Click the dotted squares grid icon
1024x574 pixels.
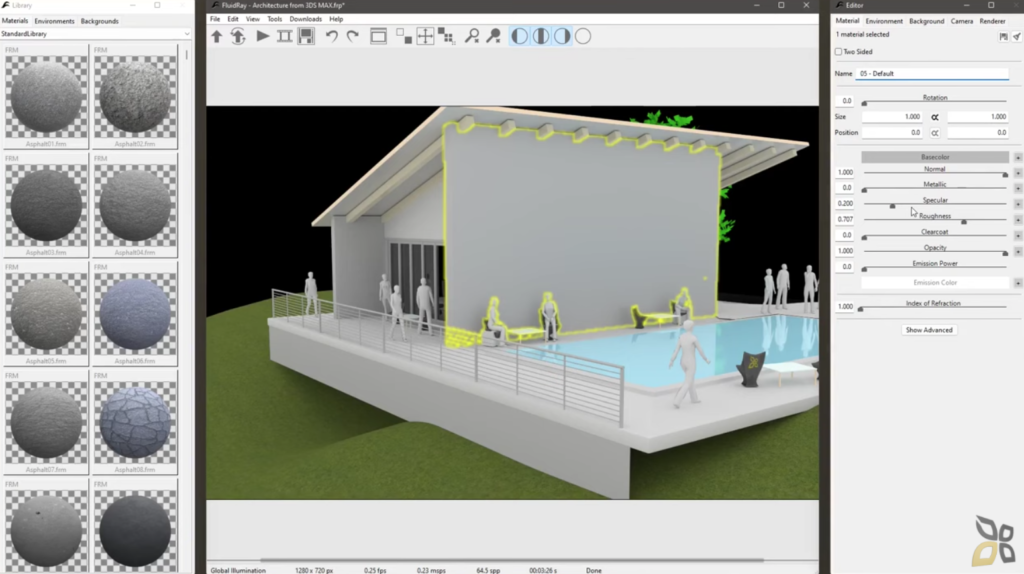point(446,37)
